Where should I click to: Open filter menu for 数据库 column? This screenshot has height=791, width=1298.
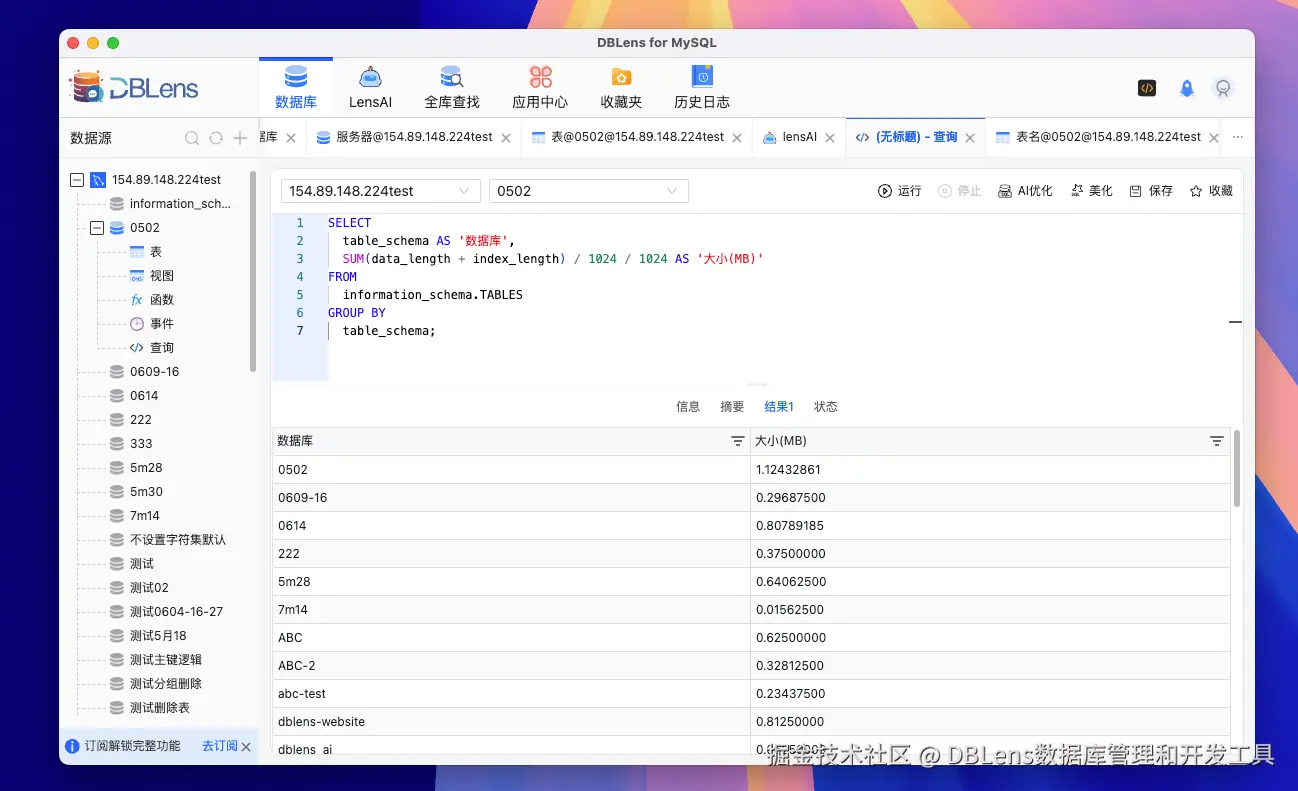tap(737, 441)
